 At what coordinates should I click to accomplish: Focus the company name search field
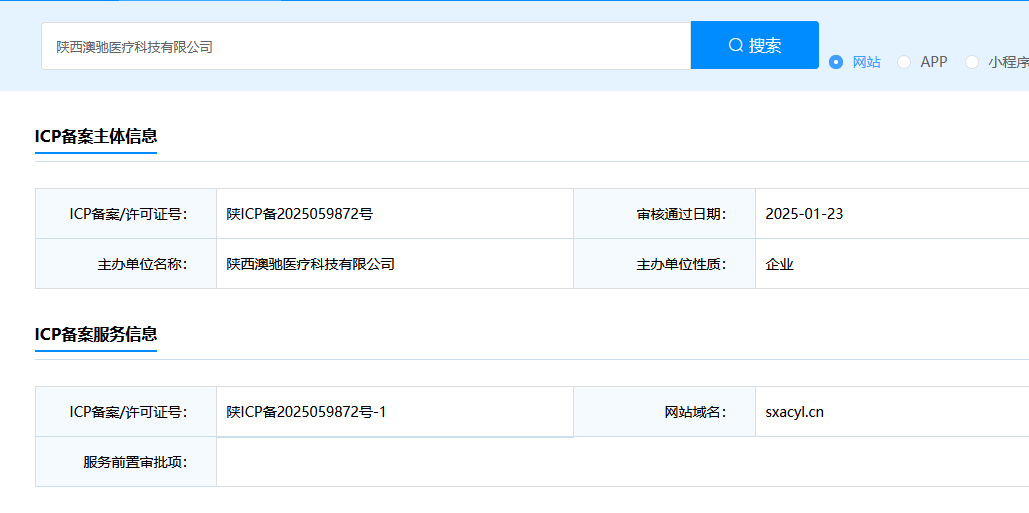[x=366, y=46]
